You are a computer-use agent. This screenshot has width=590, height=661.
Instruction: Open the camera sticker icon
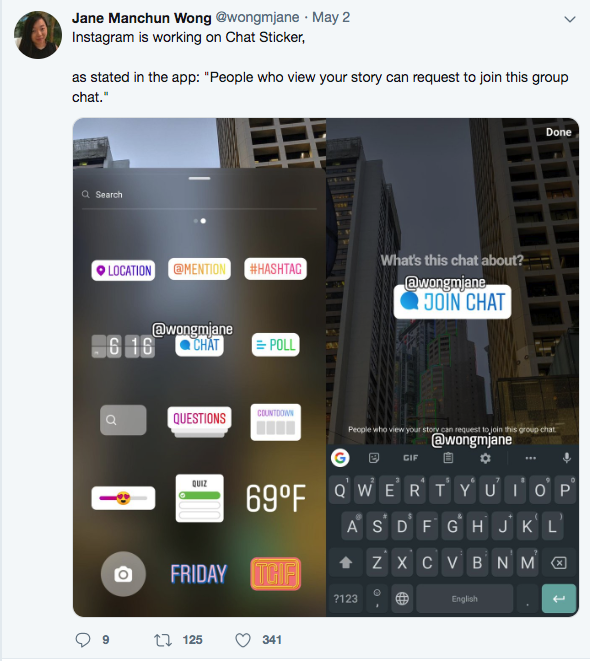pyautogui.click(x=123, y=574)
